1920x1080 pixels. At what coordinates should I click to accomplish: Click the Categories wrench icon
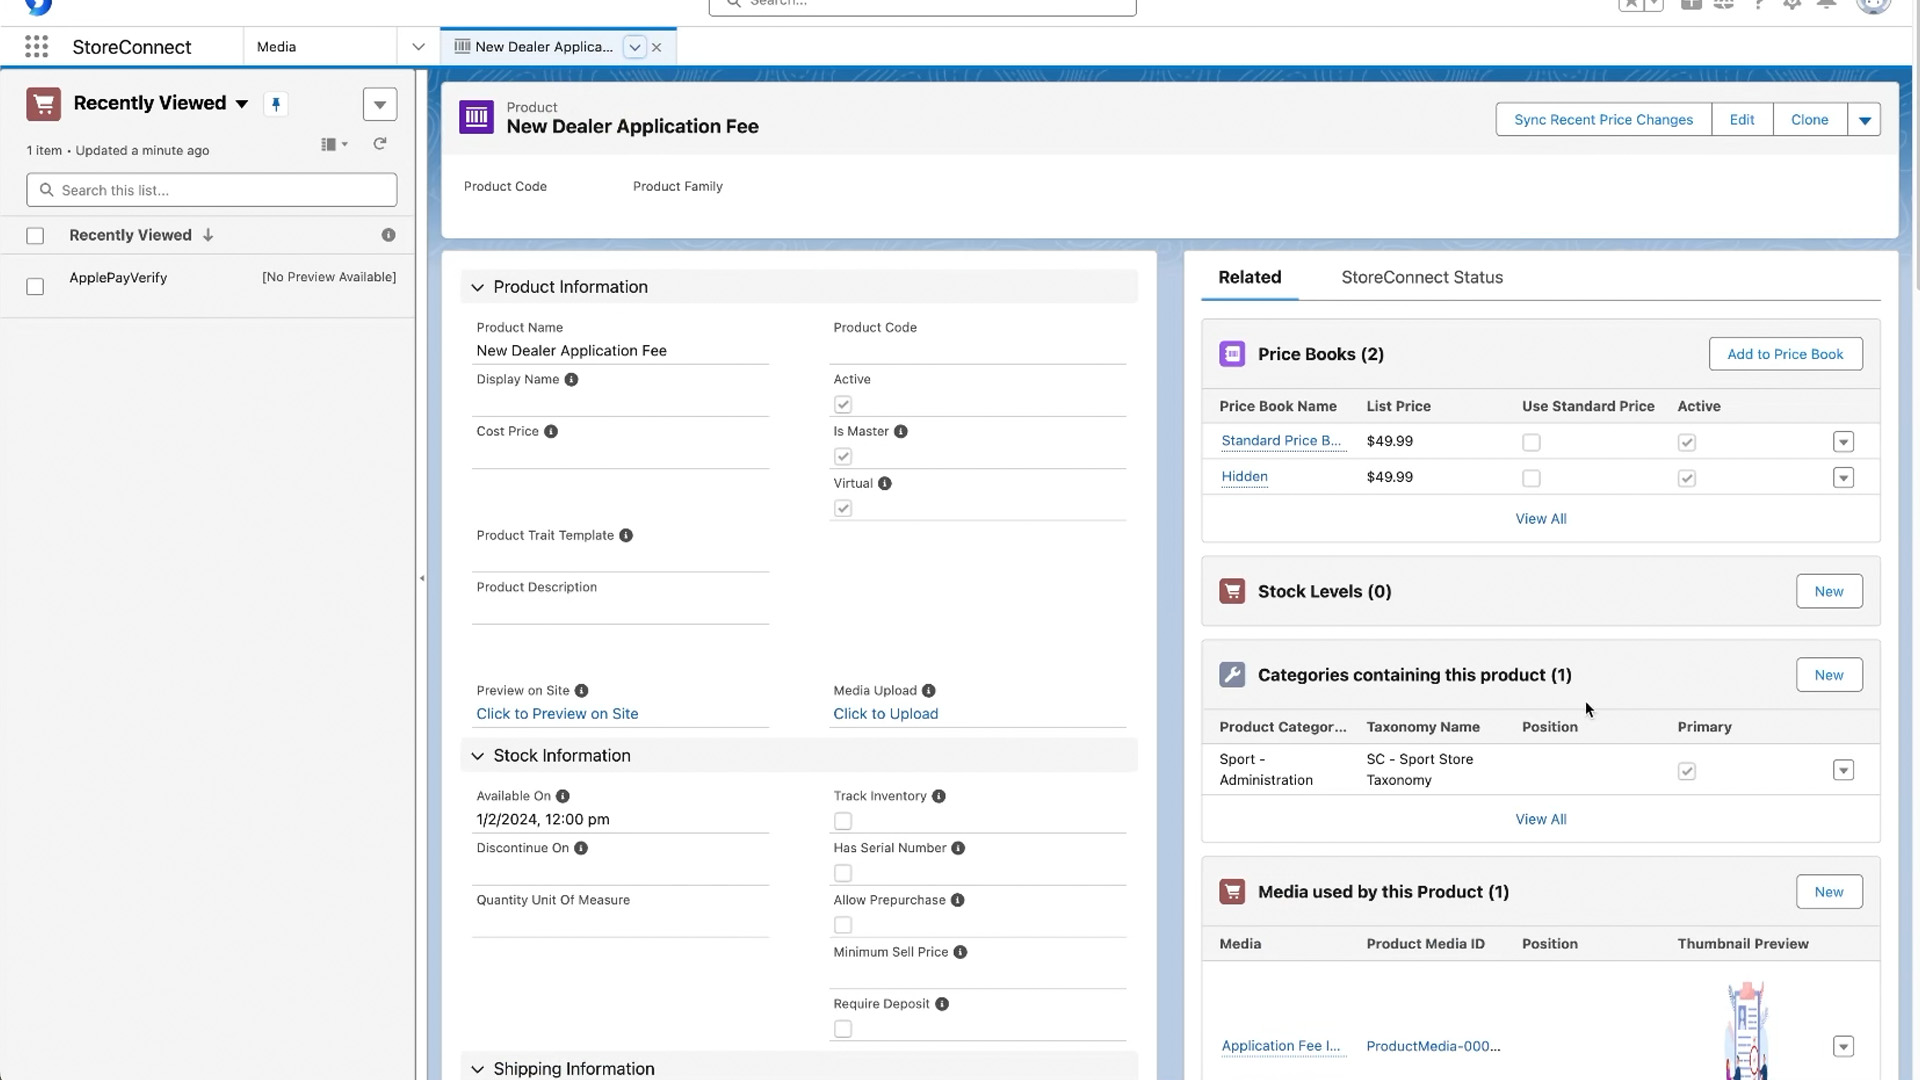[x=1232, y=675]
